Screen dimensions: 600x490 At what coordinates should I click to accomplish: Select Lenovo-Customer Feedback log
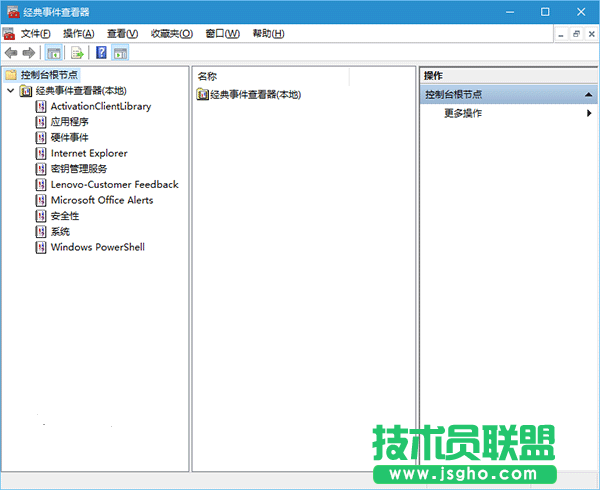(114, 184)
